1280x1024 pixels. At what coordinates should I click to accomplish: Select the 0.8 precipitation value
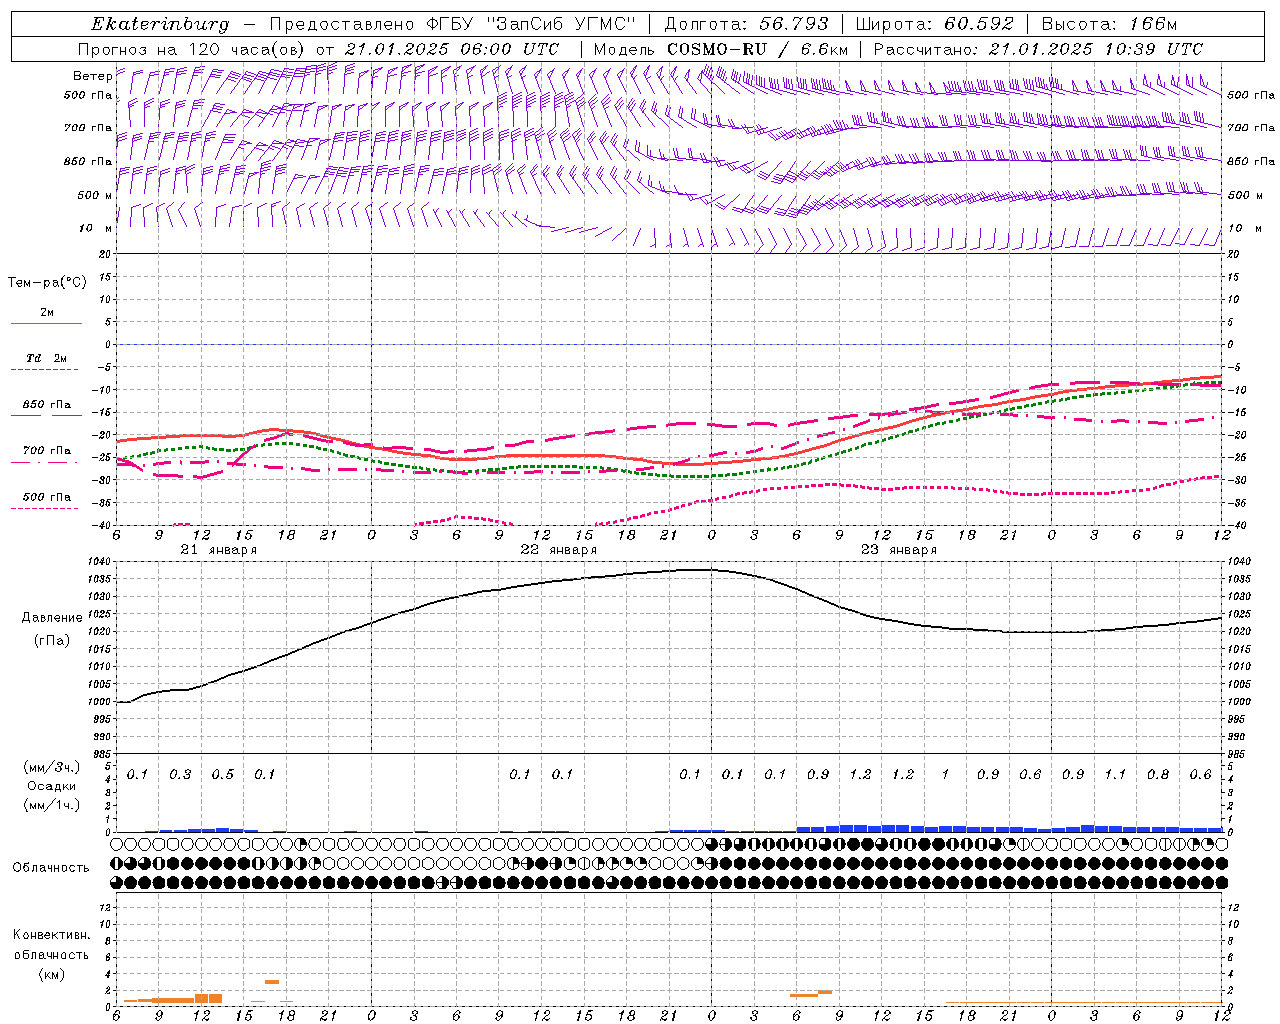[1158, 774]
